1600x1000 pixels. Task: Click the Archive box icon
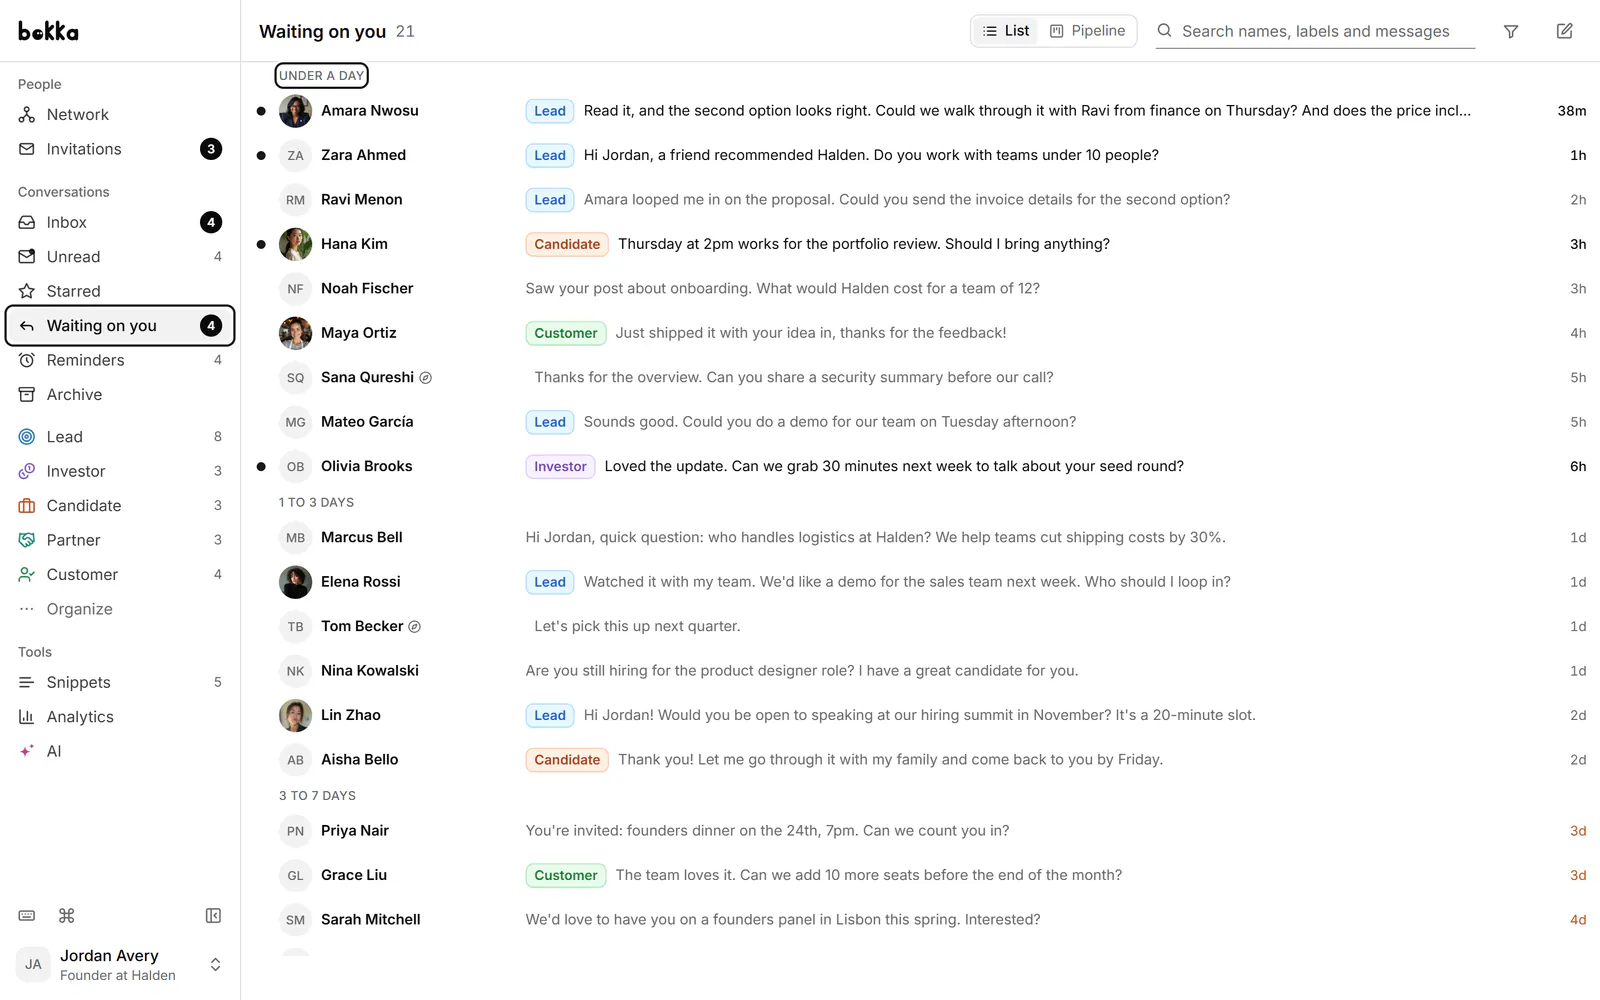27,395
